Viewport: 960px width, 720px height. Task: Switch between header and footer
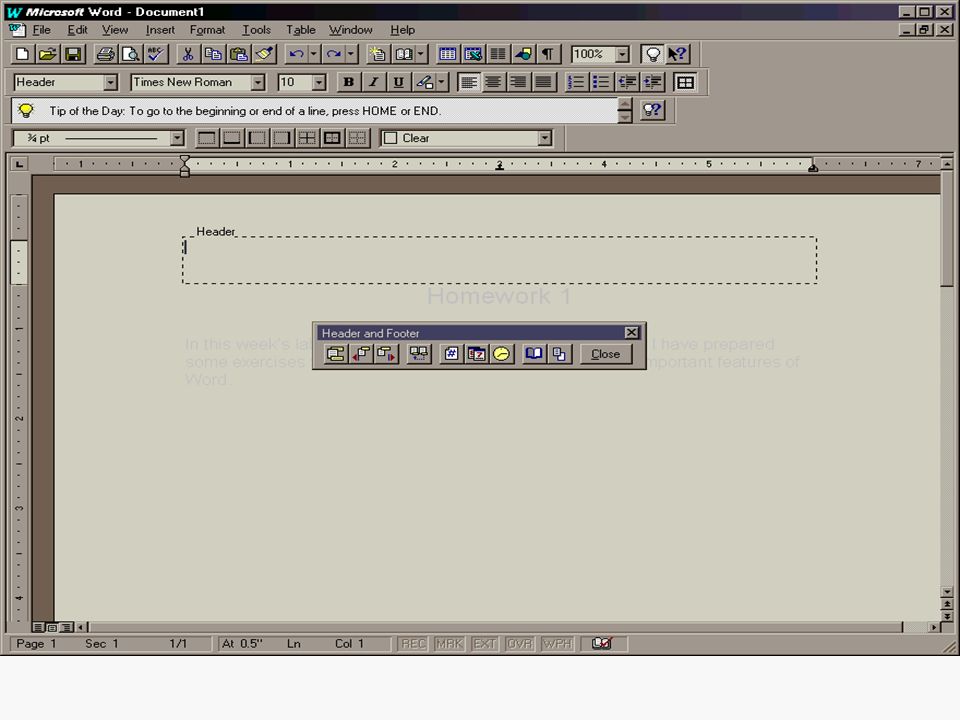[336, 354]
